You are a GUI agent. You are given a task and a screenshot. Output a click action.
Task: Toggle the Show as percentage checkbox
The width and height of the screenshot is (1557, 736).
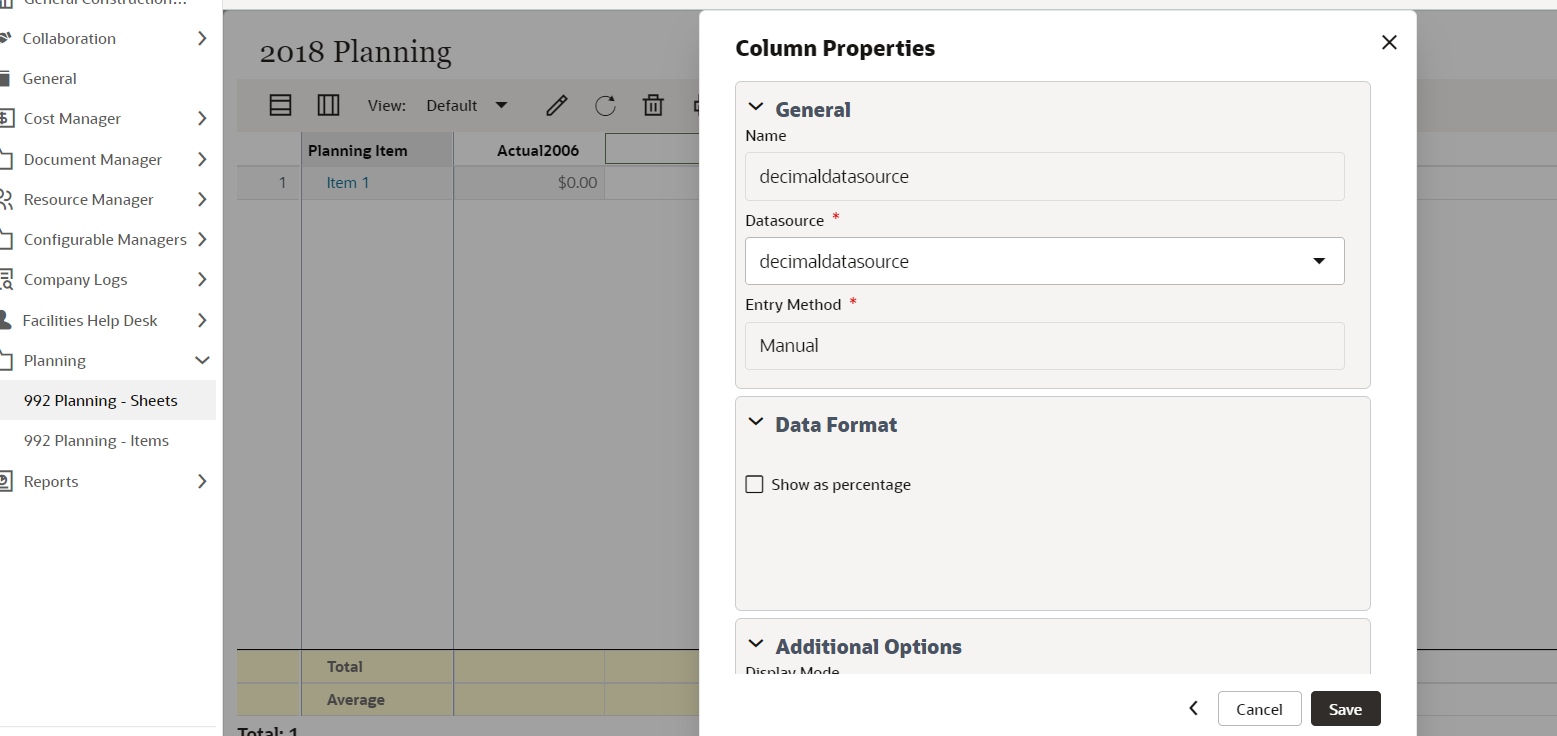(755, 484)
